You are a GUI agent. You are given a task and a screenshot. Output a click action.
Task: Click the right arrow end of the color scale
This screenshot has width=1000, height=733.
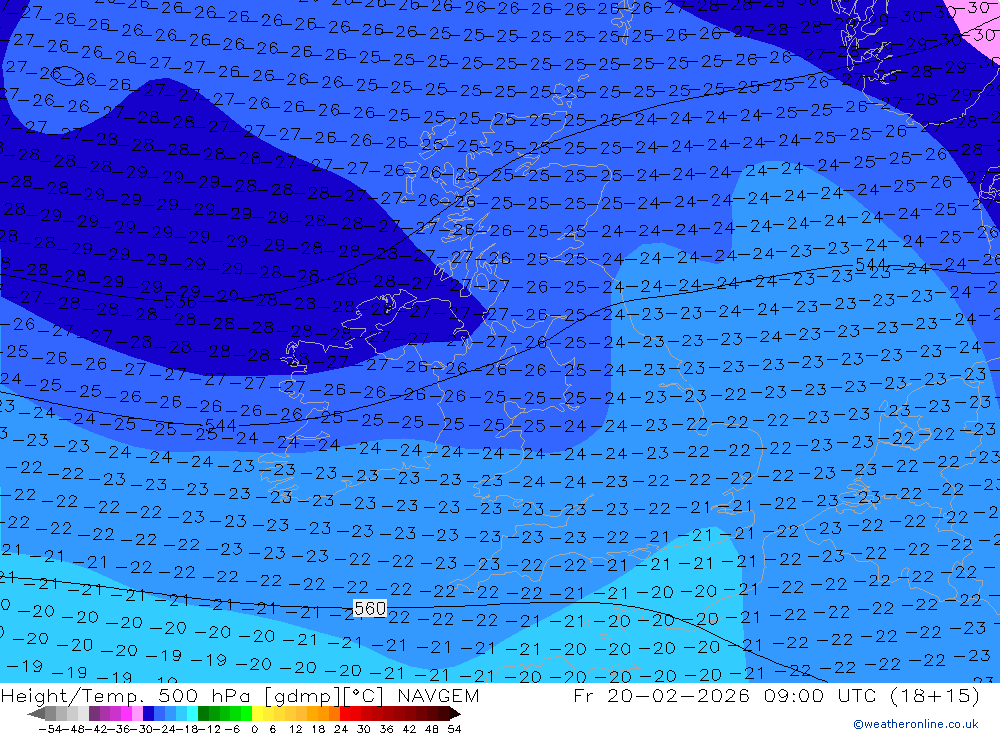click(455, 713)
